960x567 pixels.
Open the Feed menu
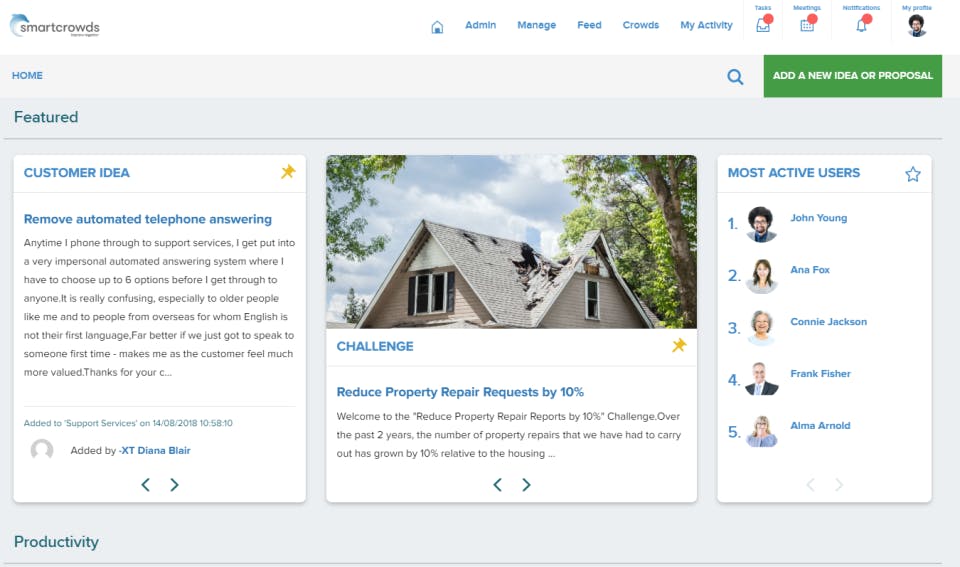coord(589,25)
